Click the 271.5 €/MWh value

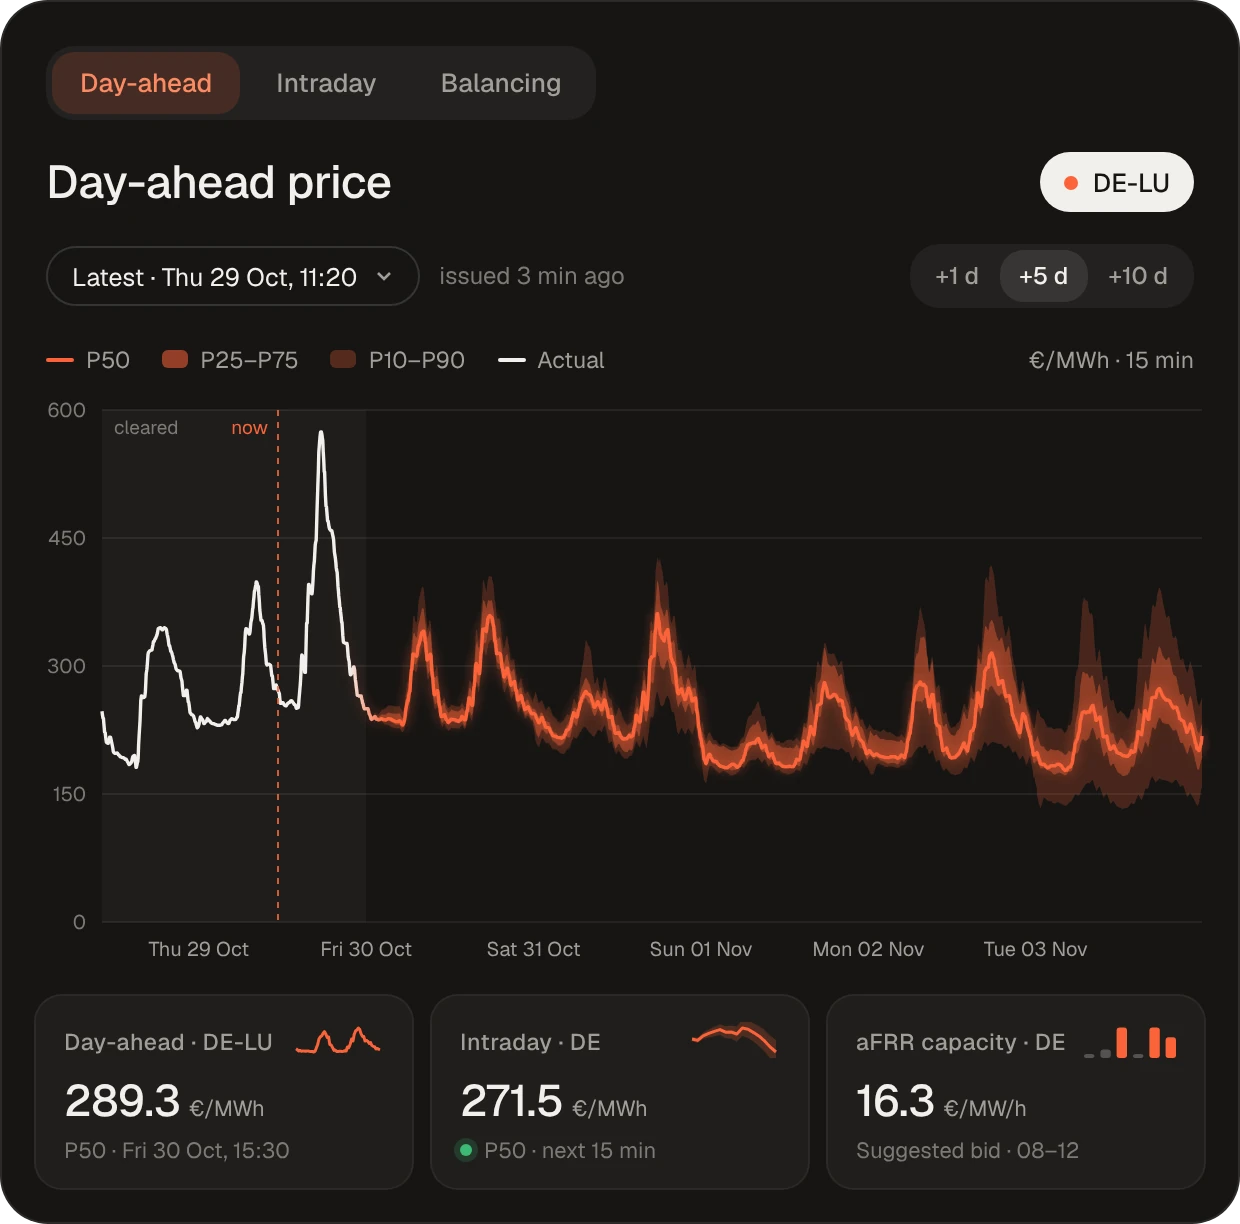pos(554,1101)
